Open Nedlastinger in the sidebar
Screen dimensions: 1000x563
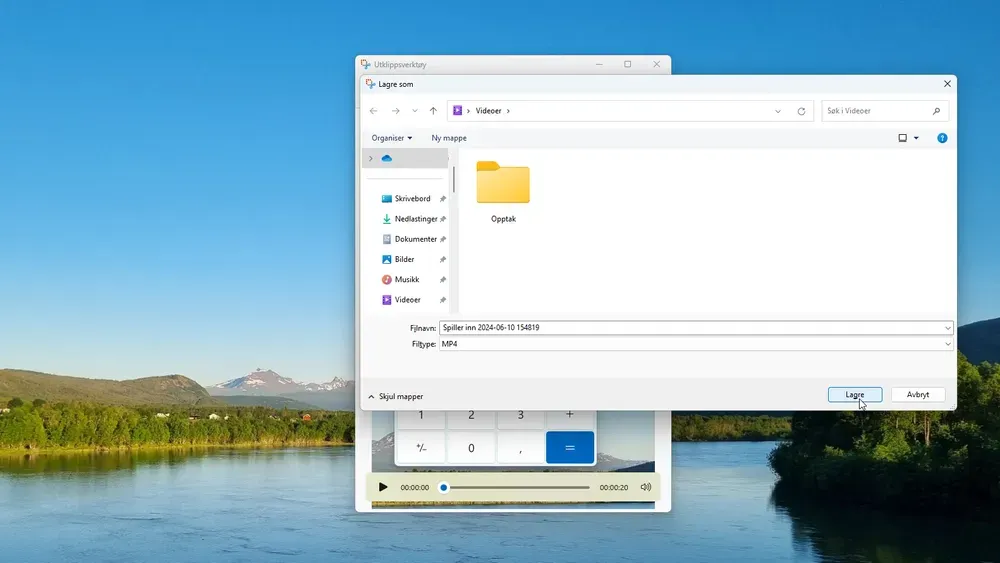coord(415,219)
